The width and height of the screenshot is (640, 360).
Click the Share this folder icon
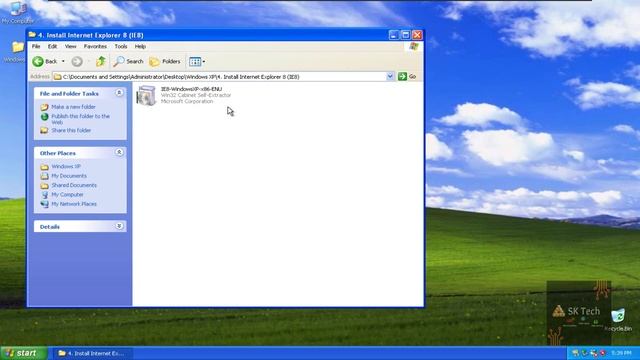[x=44, y=131]
